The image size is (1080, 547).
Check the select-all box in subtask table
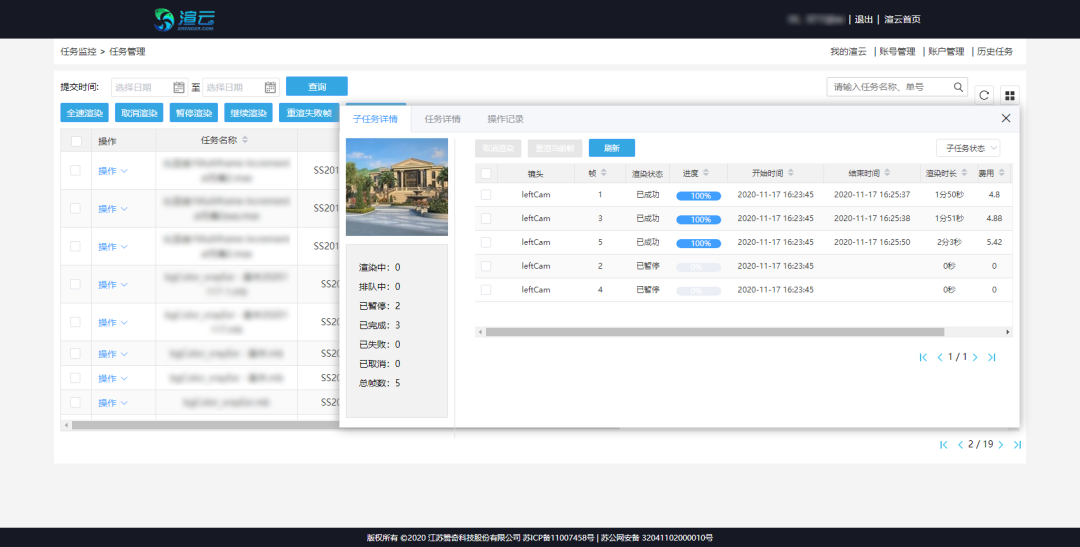tap(486, 173)
